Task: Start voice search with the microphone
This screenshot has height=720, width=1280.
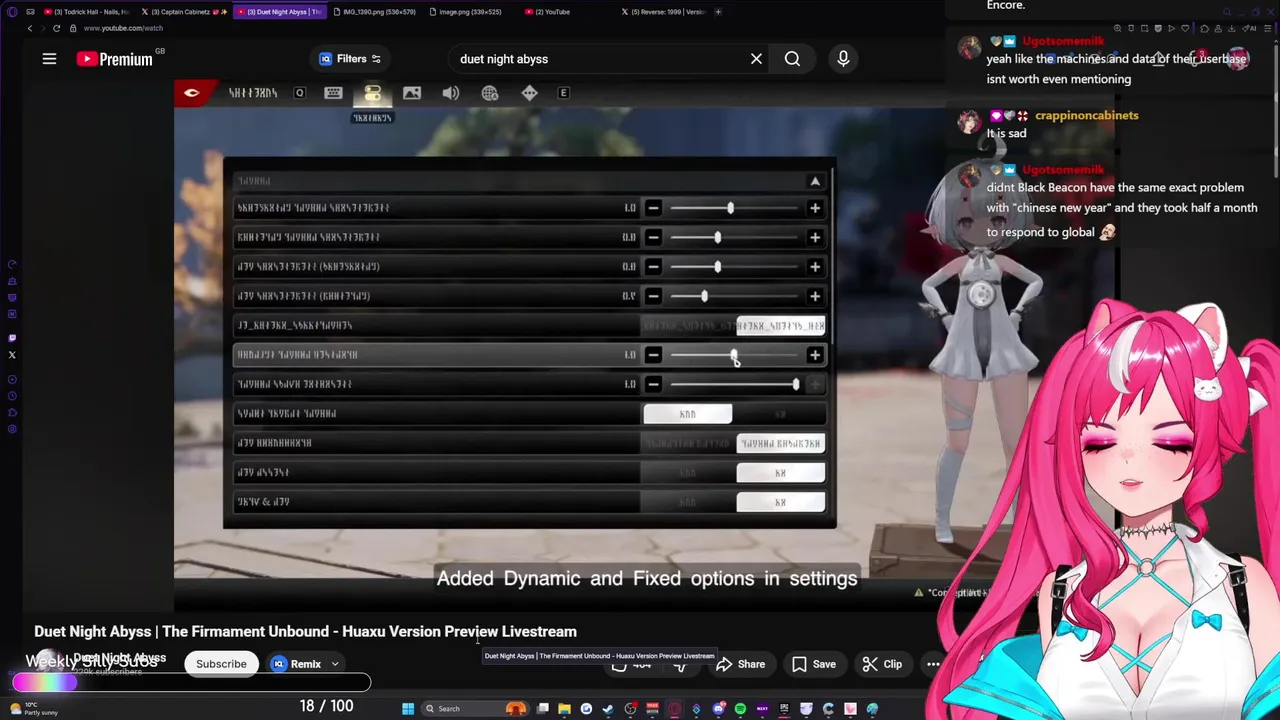Action: click(x=843, y=59)
